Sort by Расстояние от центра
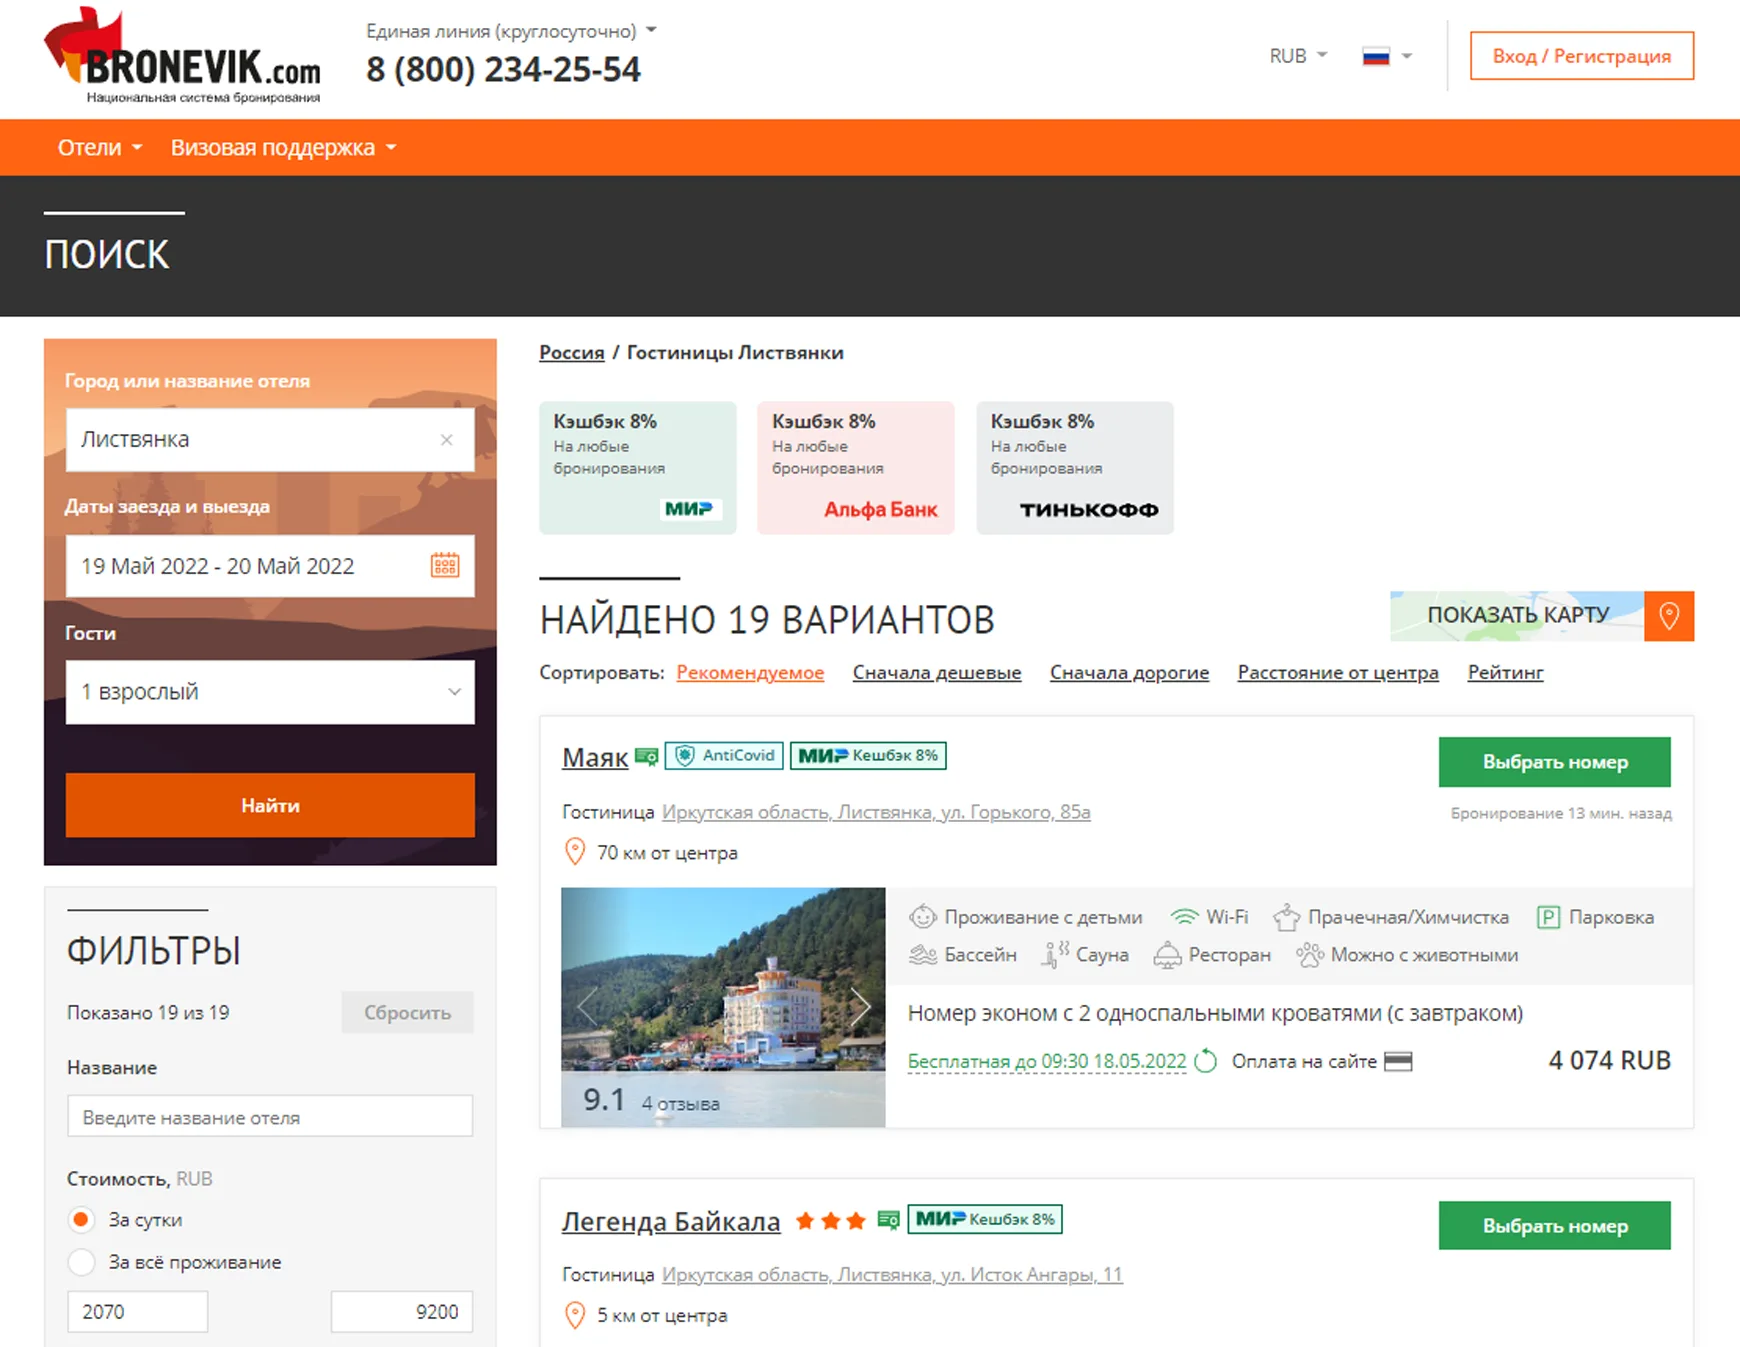Image resolution: width=1740 pixels, height=1347 pixels. [1338, 673]
